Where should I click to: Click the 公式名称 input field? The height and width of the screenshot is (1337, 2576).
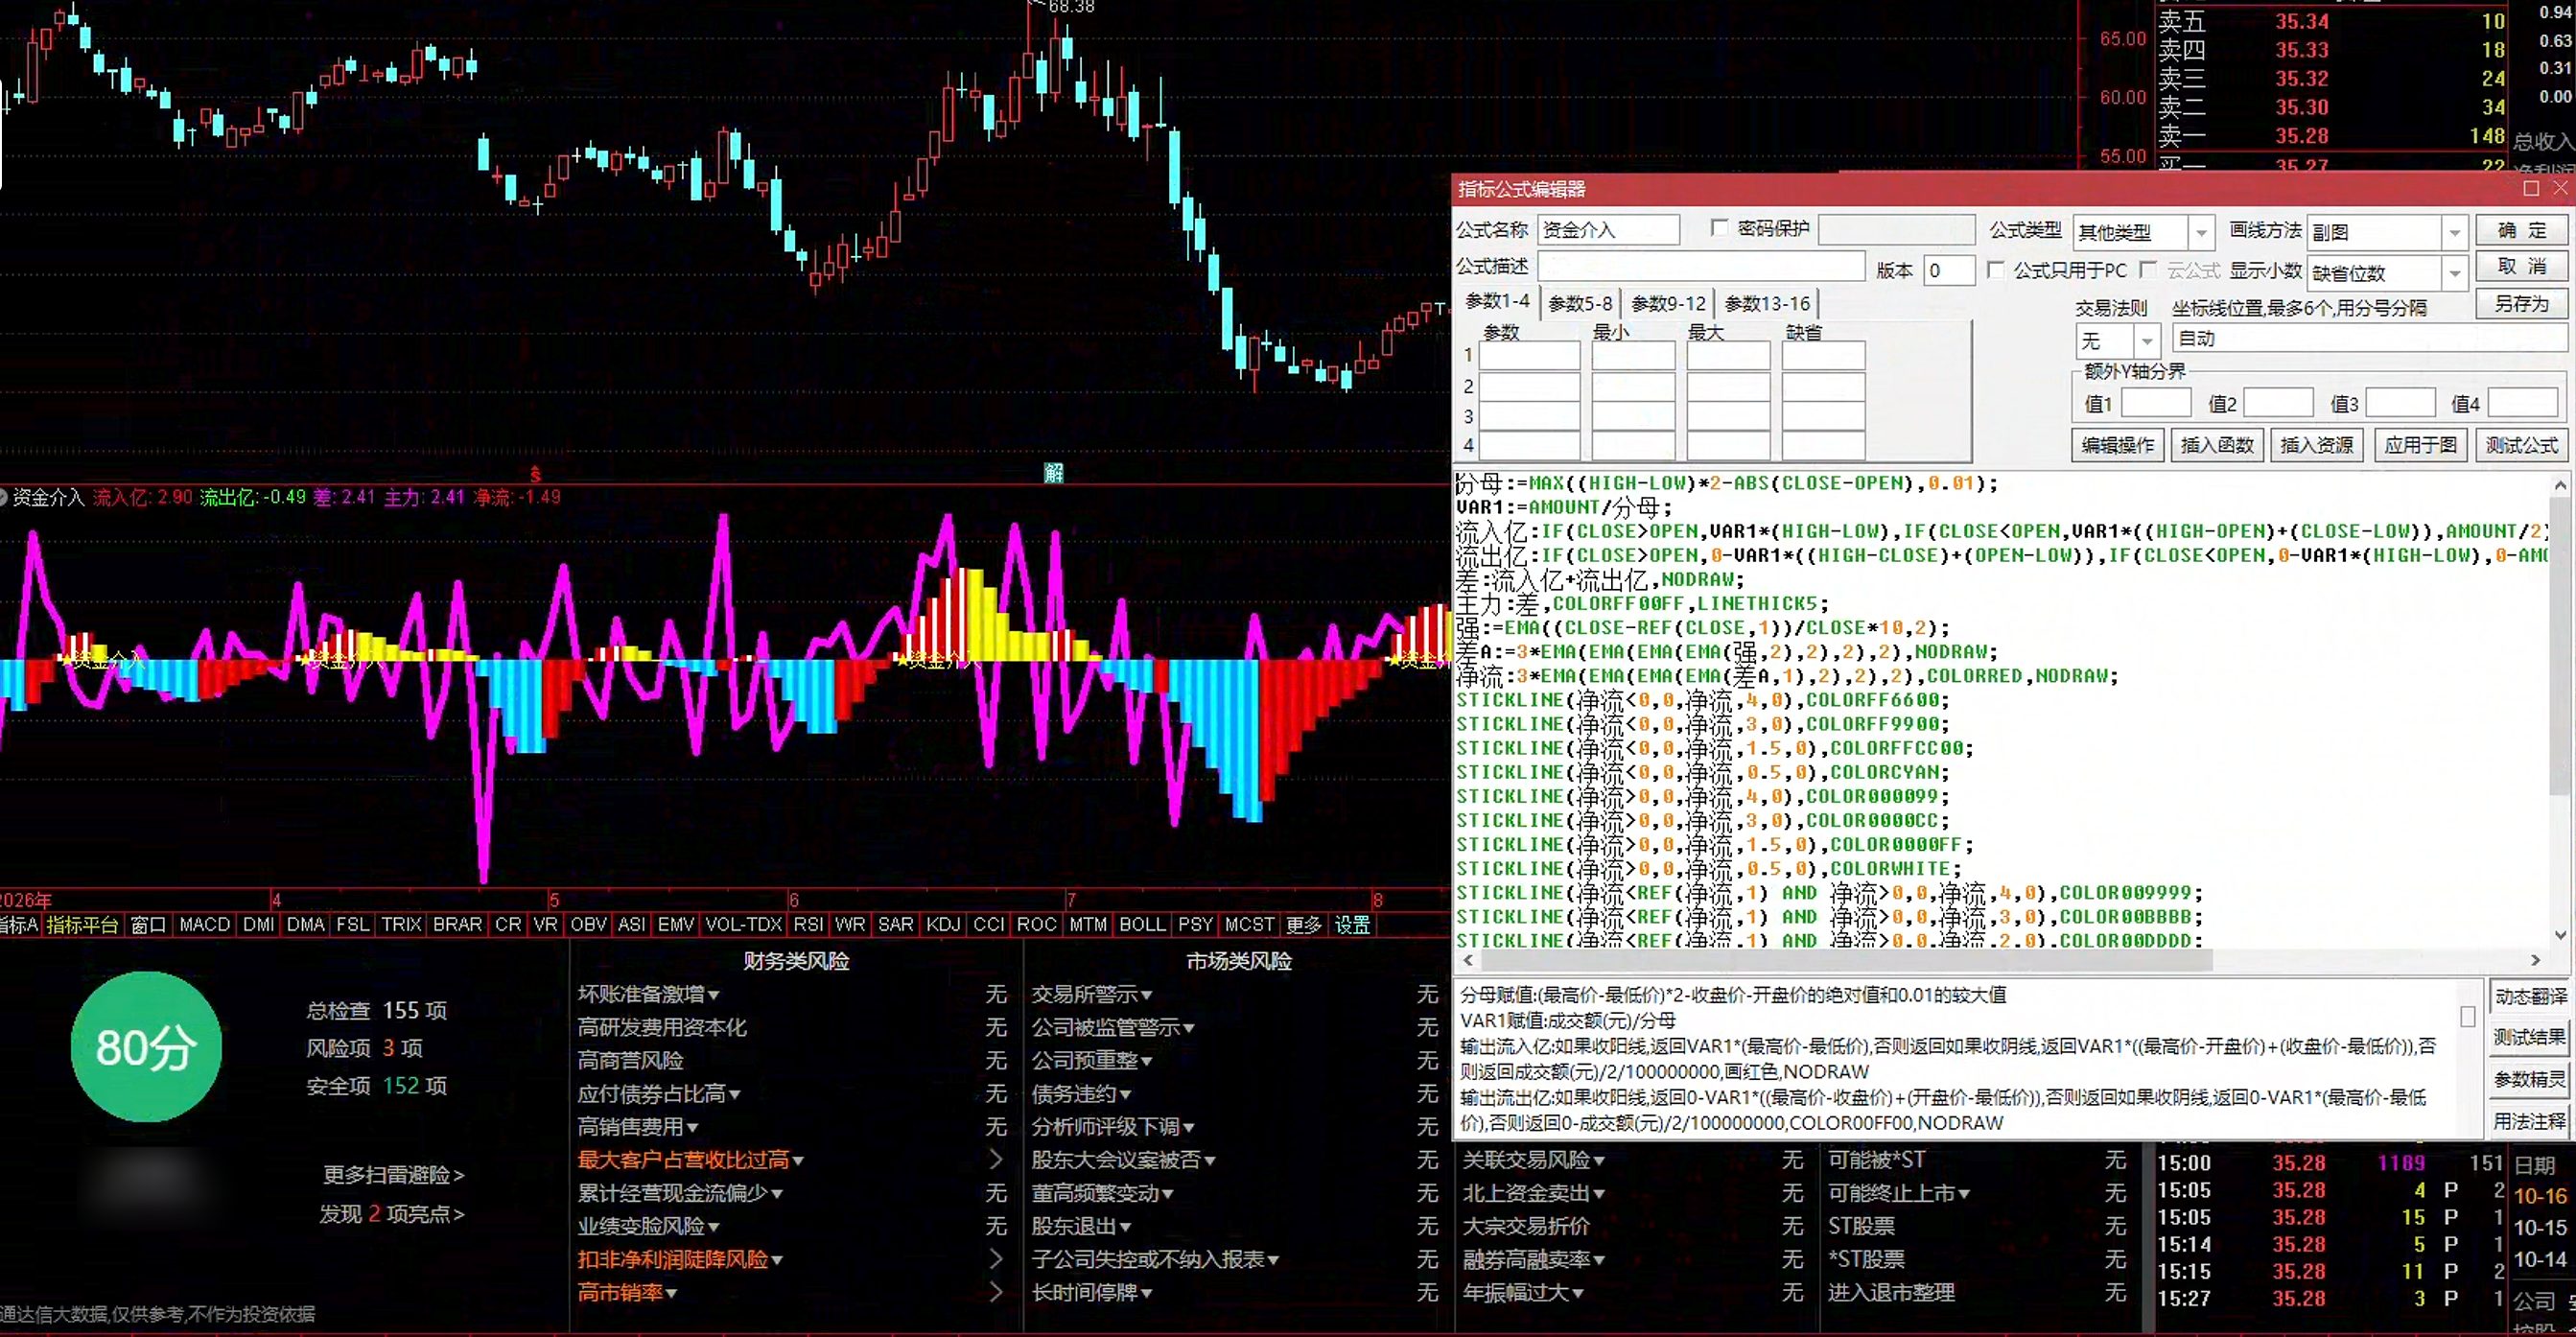1608,230
